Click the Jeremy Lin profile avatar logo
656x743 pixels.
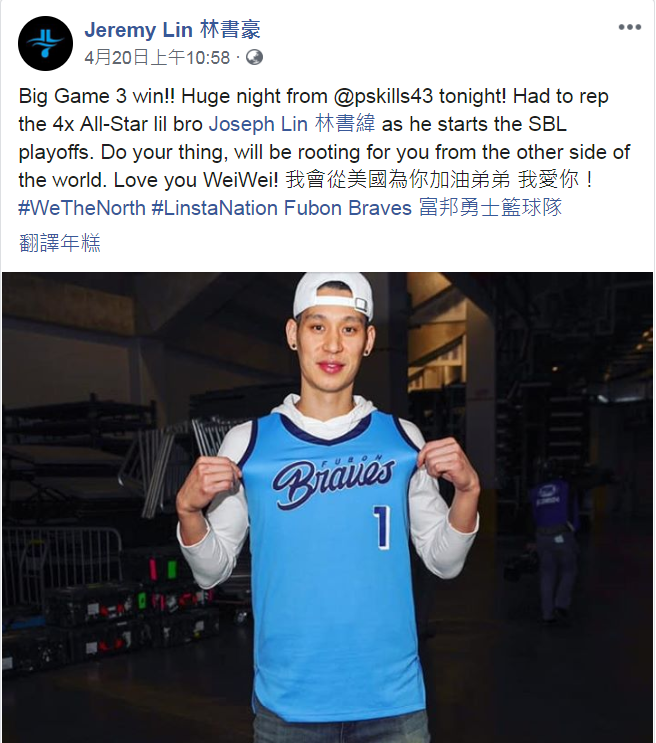pos(46,43)
